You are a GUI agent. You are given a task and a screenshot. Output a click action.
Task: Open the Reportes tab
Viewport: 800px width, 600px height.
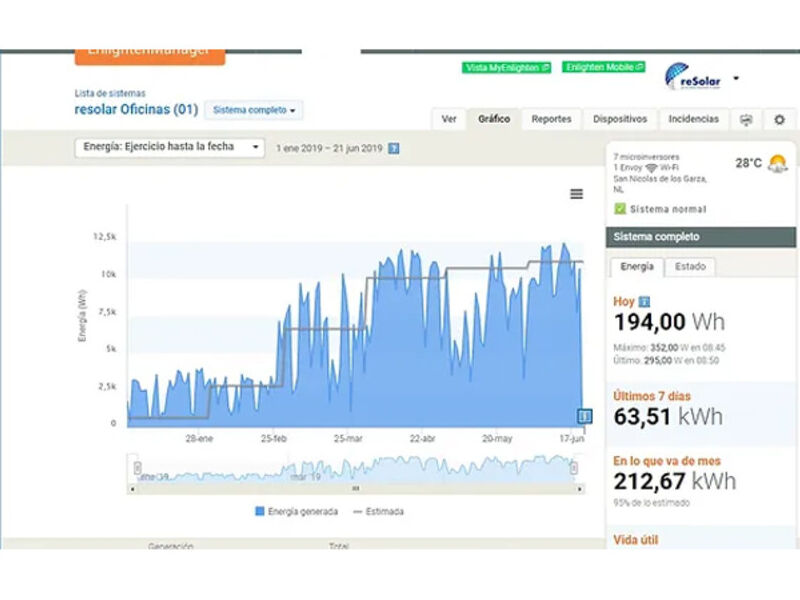pos(552,119)
